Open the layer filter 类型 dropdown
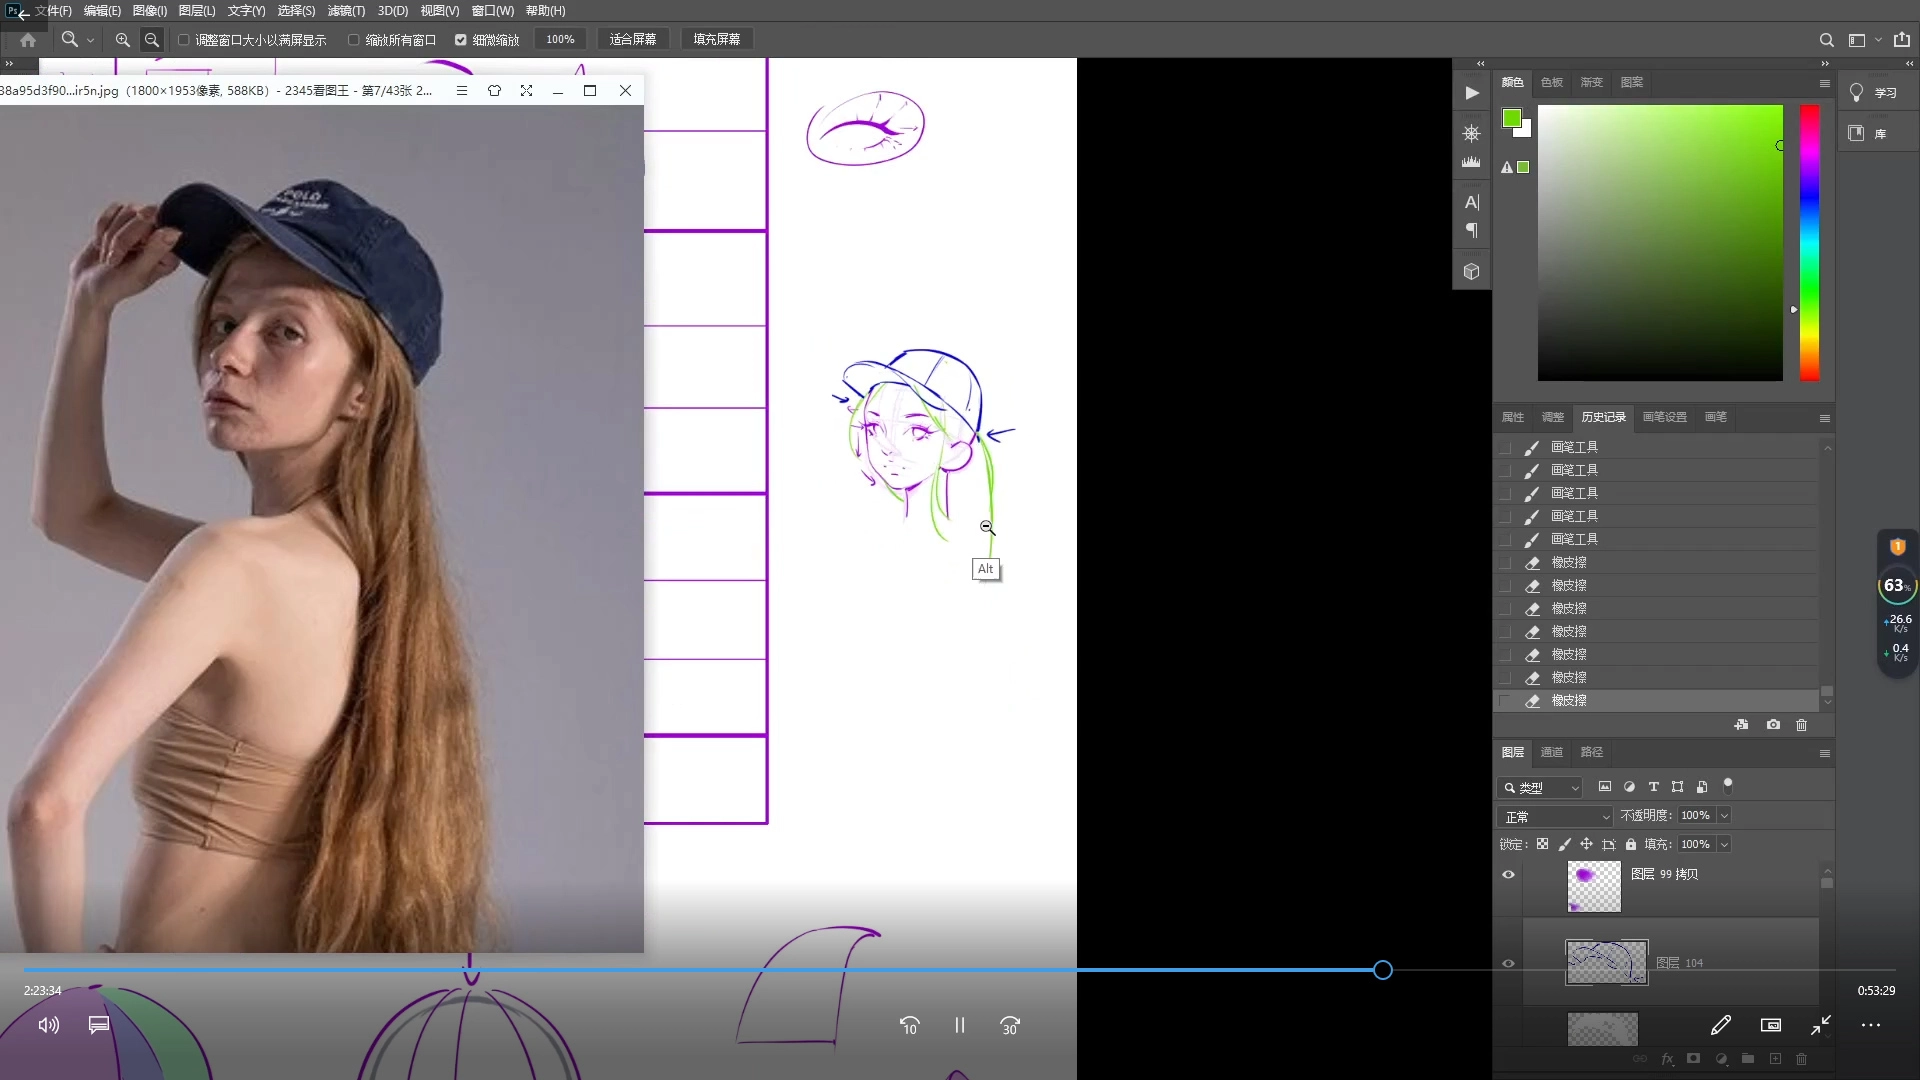 [x=1541, y=788]
